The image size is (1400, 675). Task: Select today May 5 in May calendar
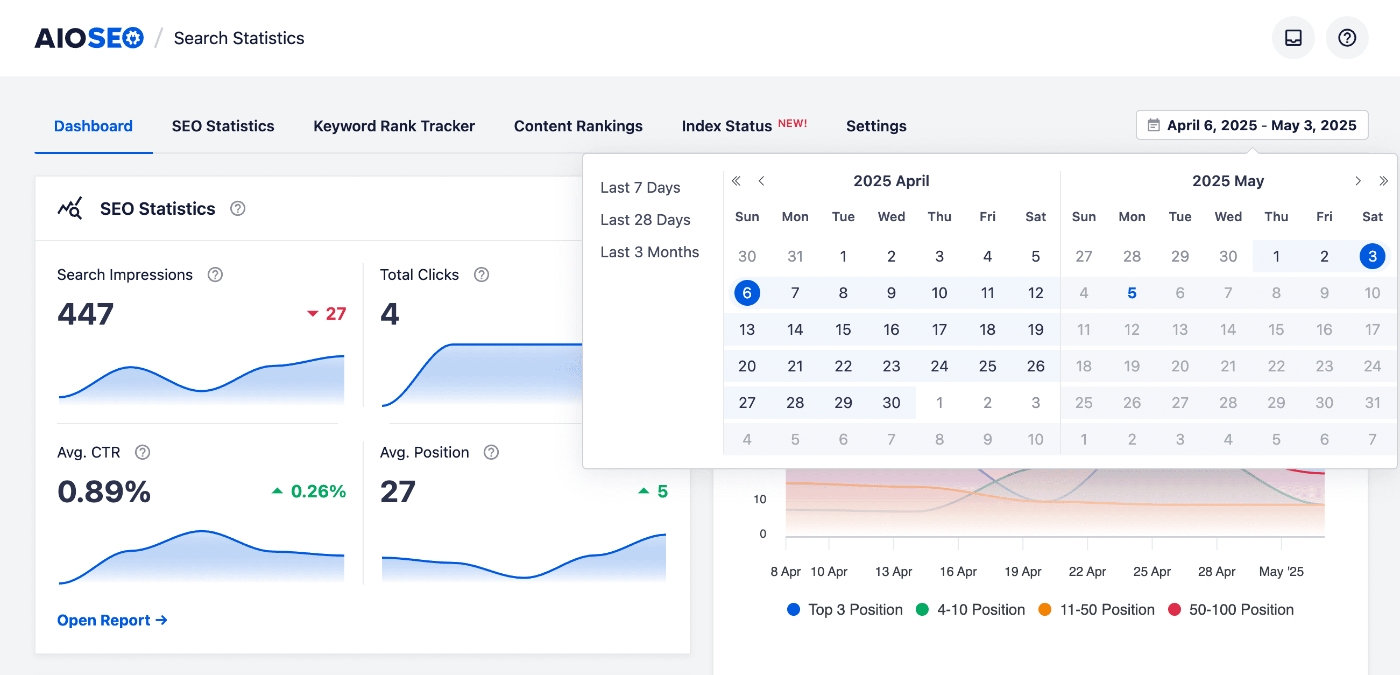pyautogui.click(x=1132, y=293)
